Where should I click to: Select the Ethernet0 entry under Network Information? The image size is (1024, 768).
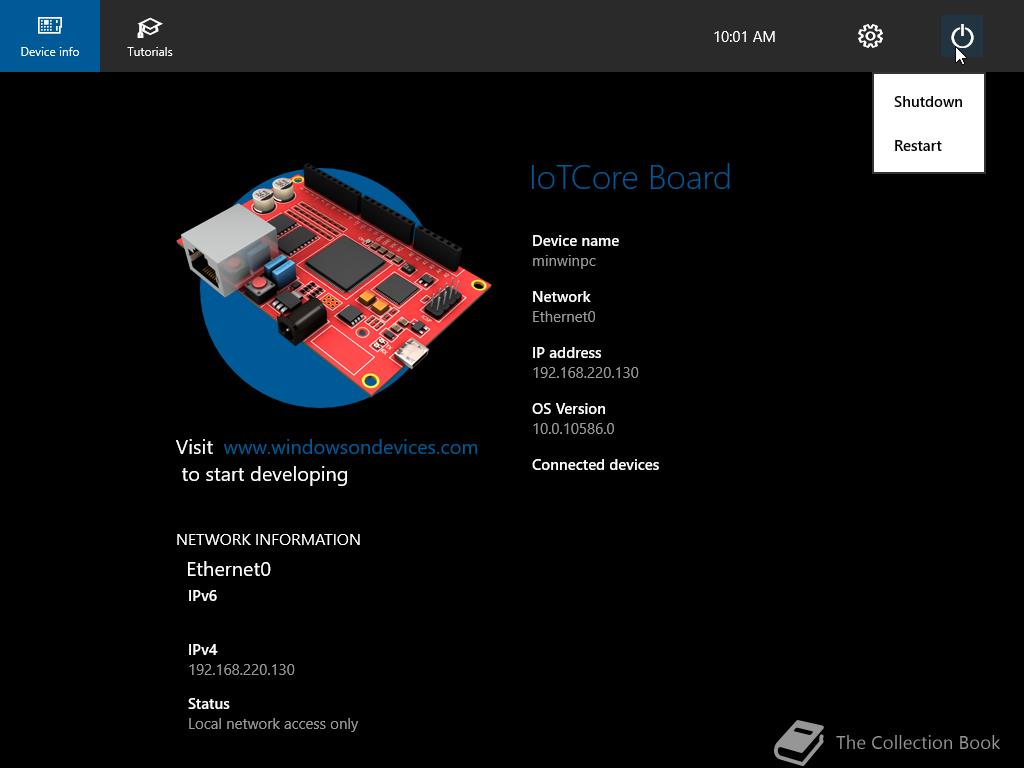click(229, 569)
